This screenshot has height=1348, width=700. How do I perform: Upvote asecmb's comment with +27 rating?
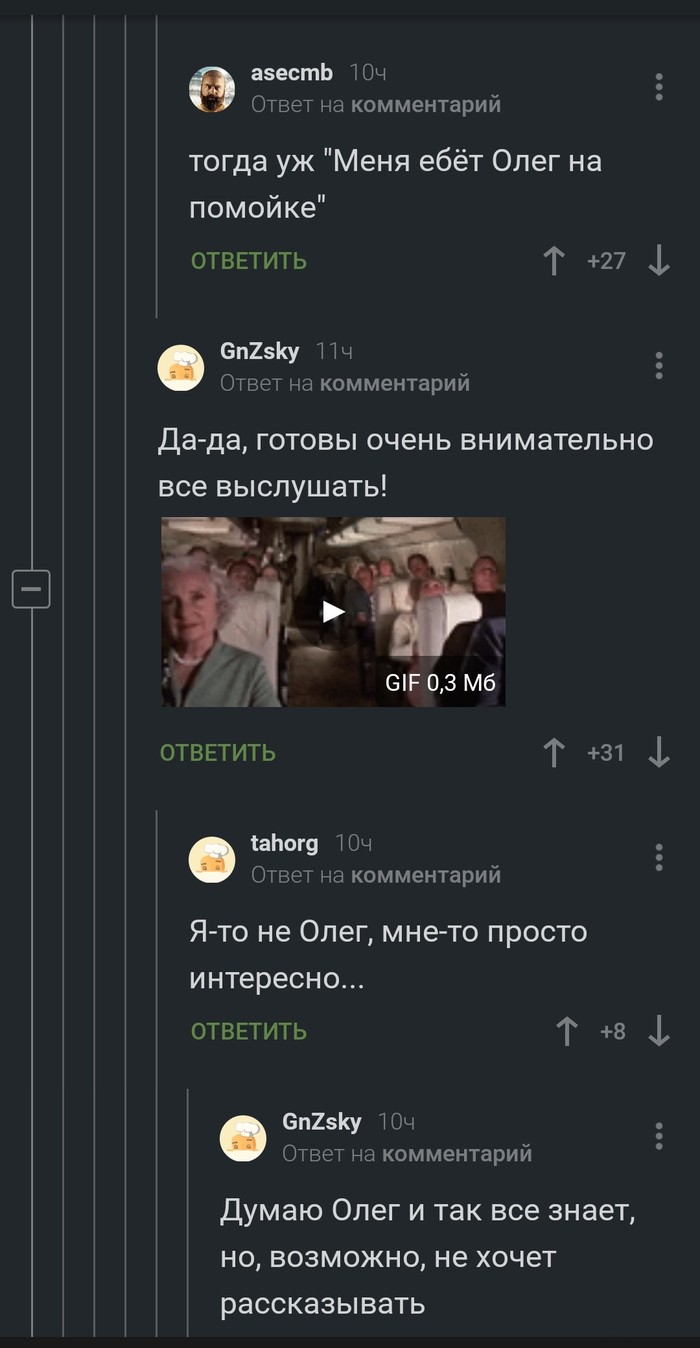click(x=553, y=261)
